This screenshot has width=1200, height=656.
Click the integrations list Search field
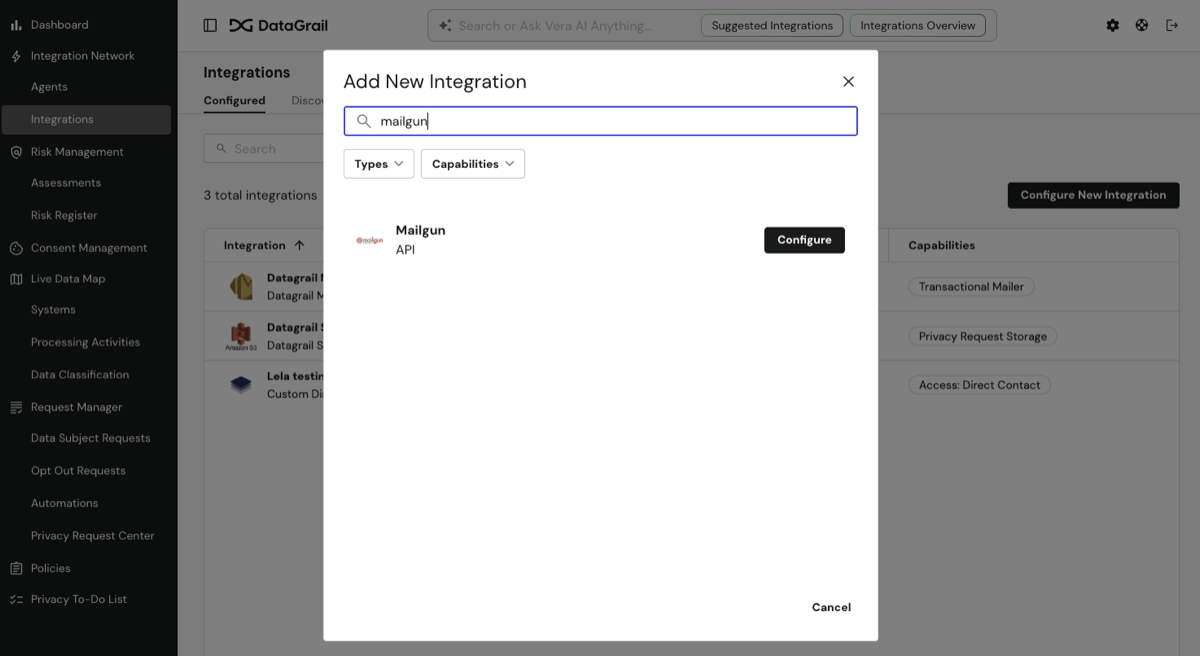(x=263, y=149)
